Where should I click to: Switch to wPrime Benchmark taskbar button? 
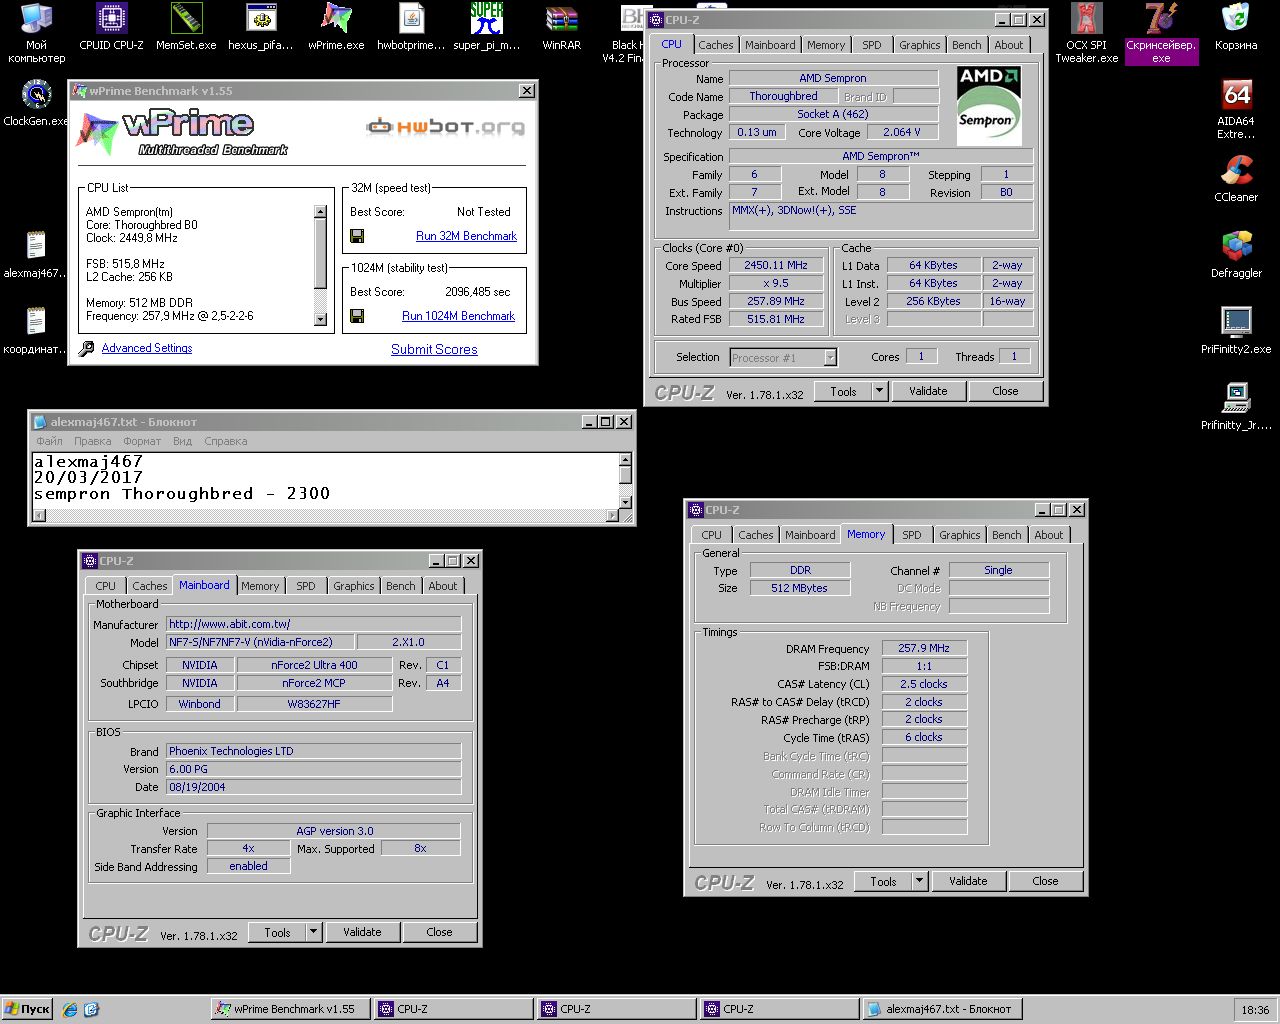click(291, 1009)
